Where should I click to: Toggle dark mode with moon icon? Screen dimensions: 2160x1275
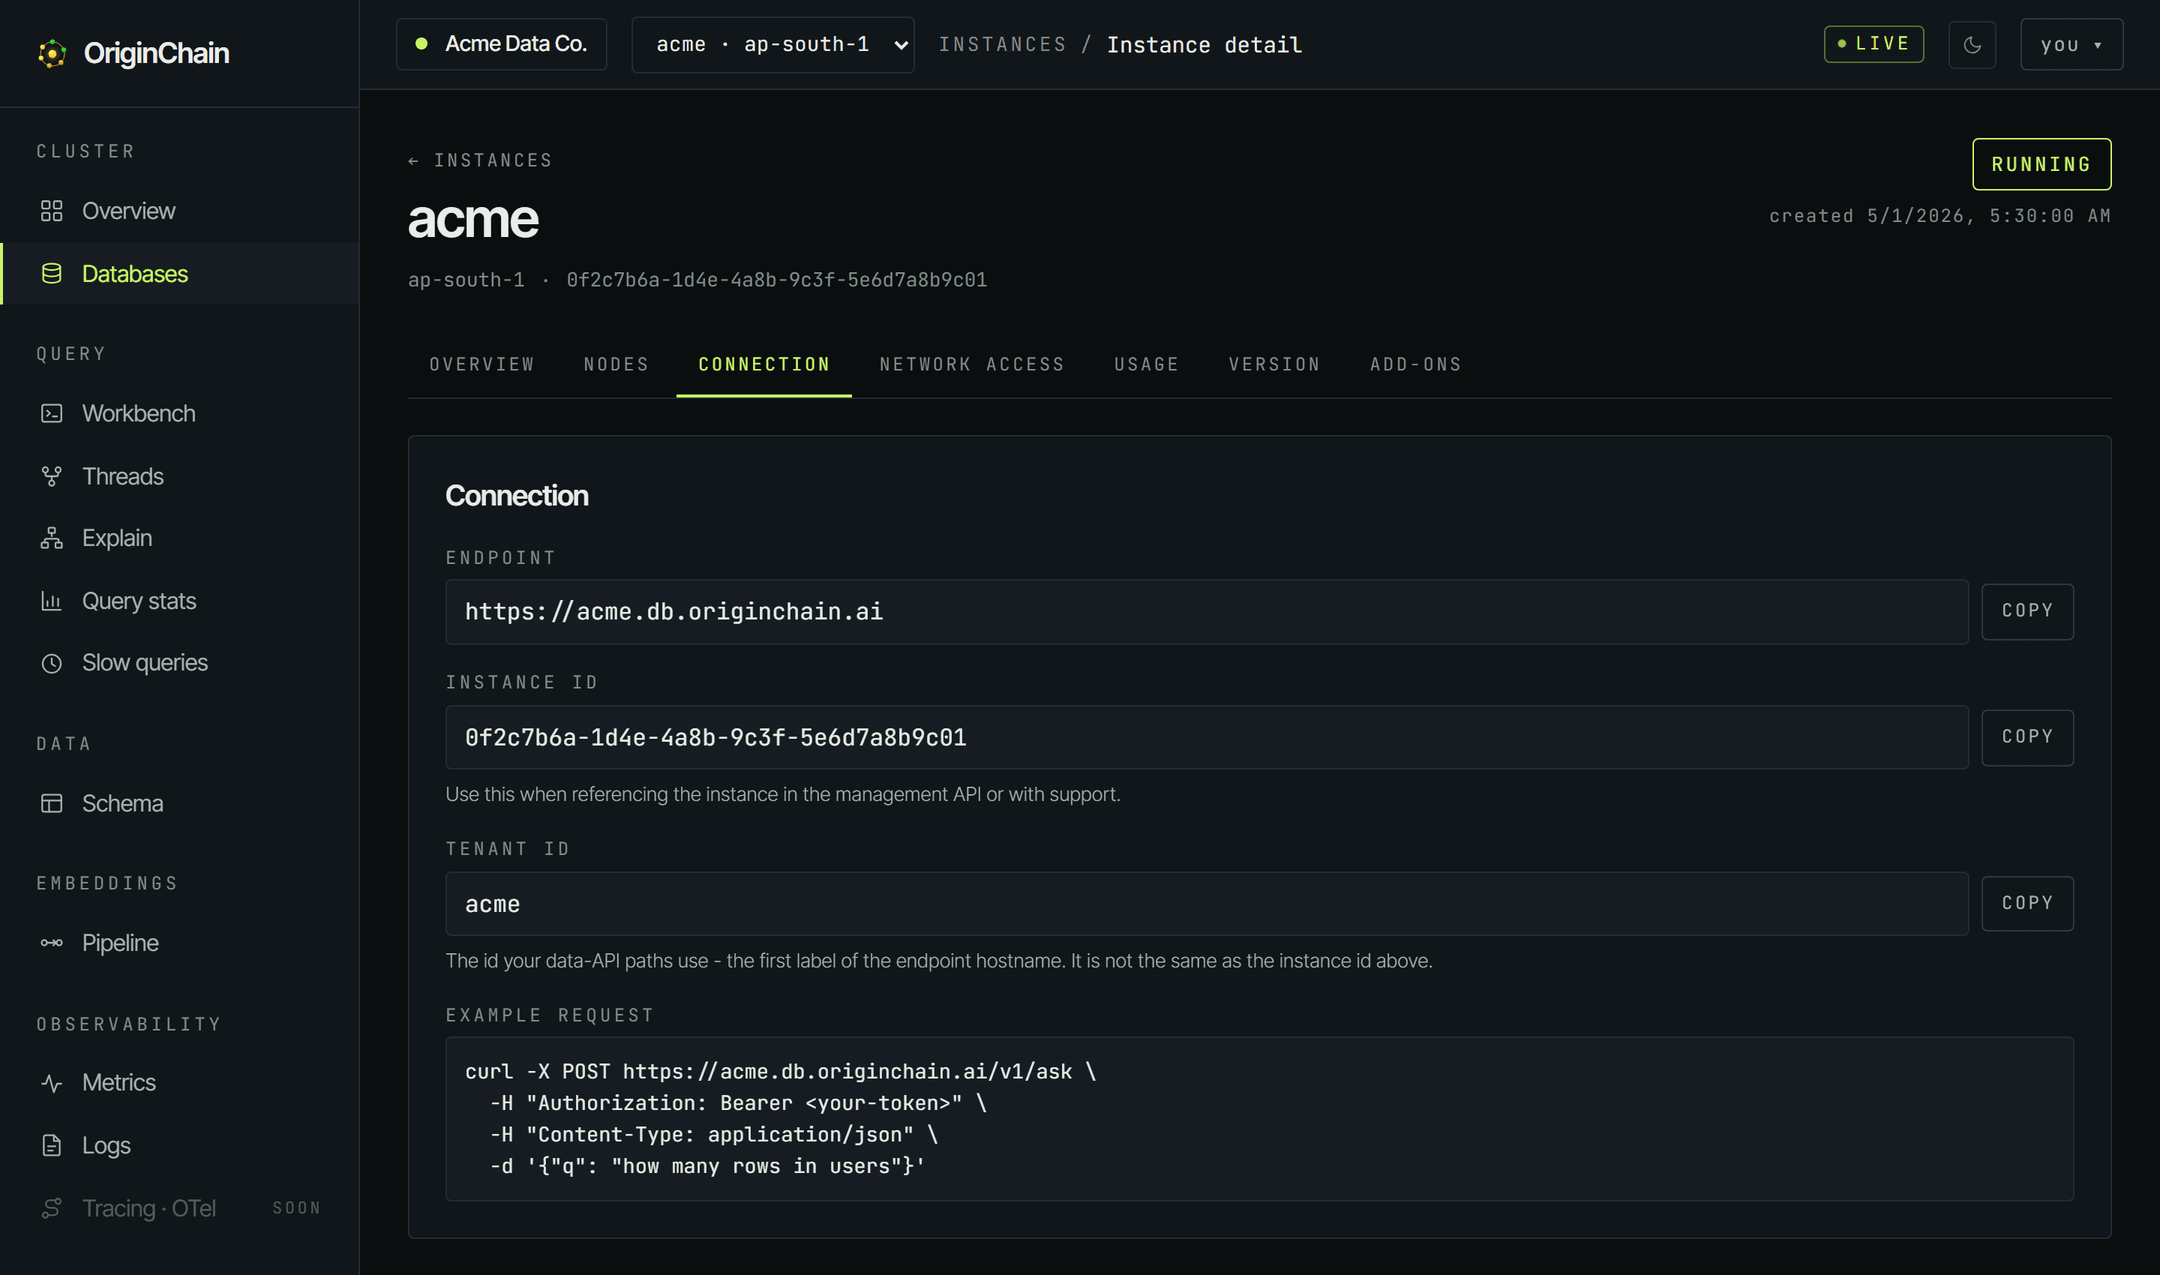click(x=1972, y=45)
